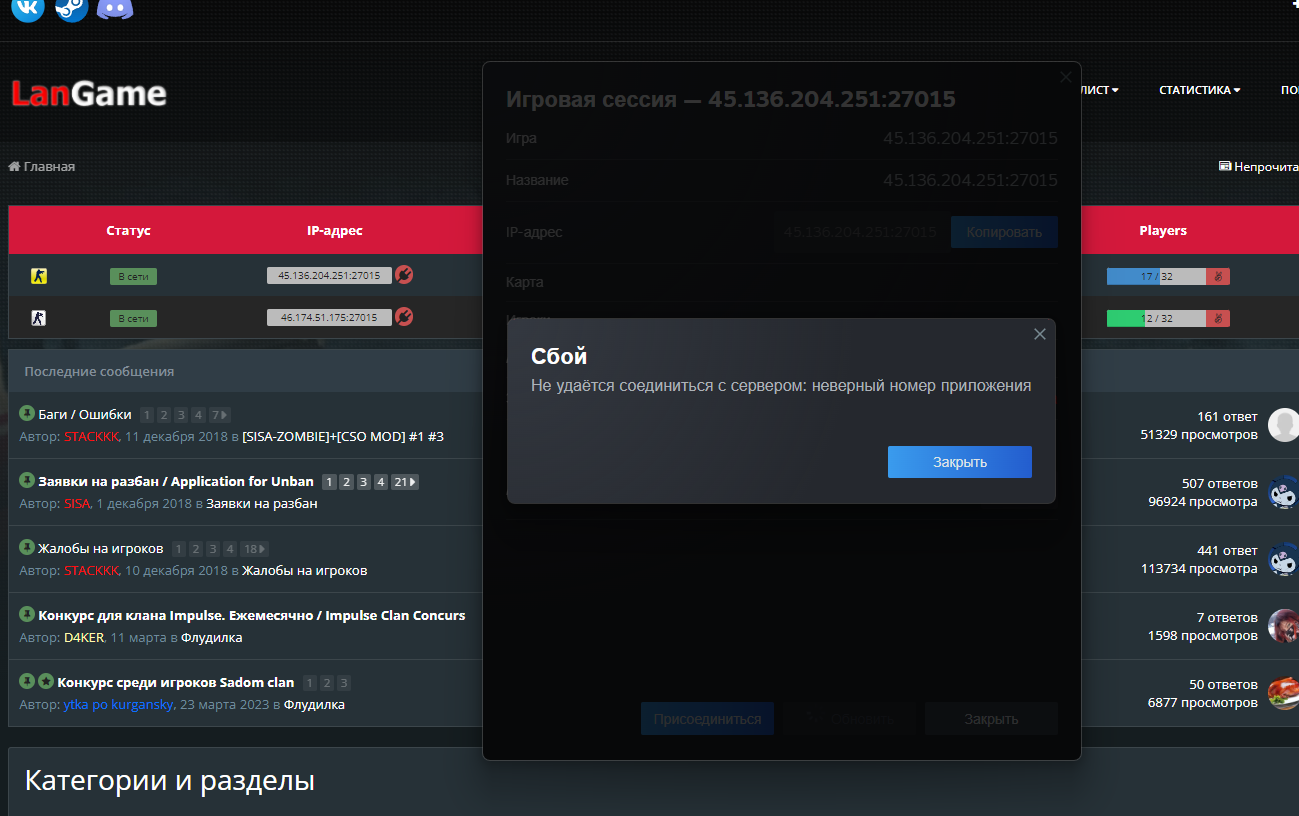Go to page 2 of Конкурс среди игроков Sadom clan
Image resolution: width=1299 pixels, height=816 pixels.
click(327, 683)
